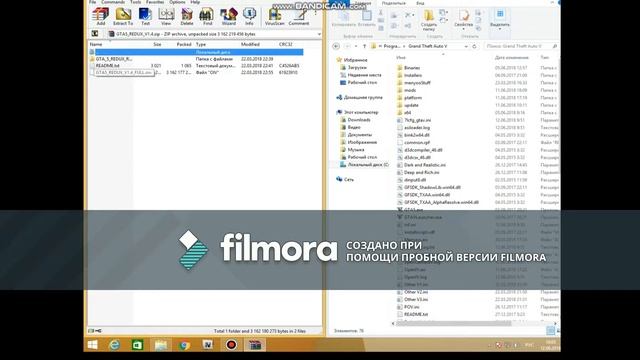
Task: Expand the Explorer address bar dropdown
Action: coord(466,47)
